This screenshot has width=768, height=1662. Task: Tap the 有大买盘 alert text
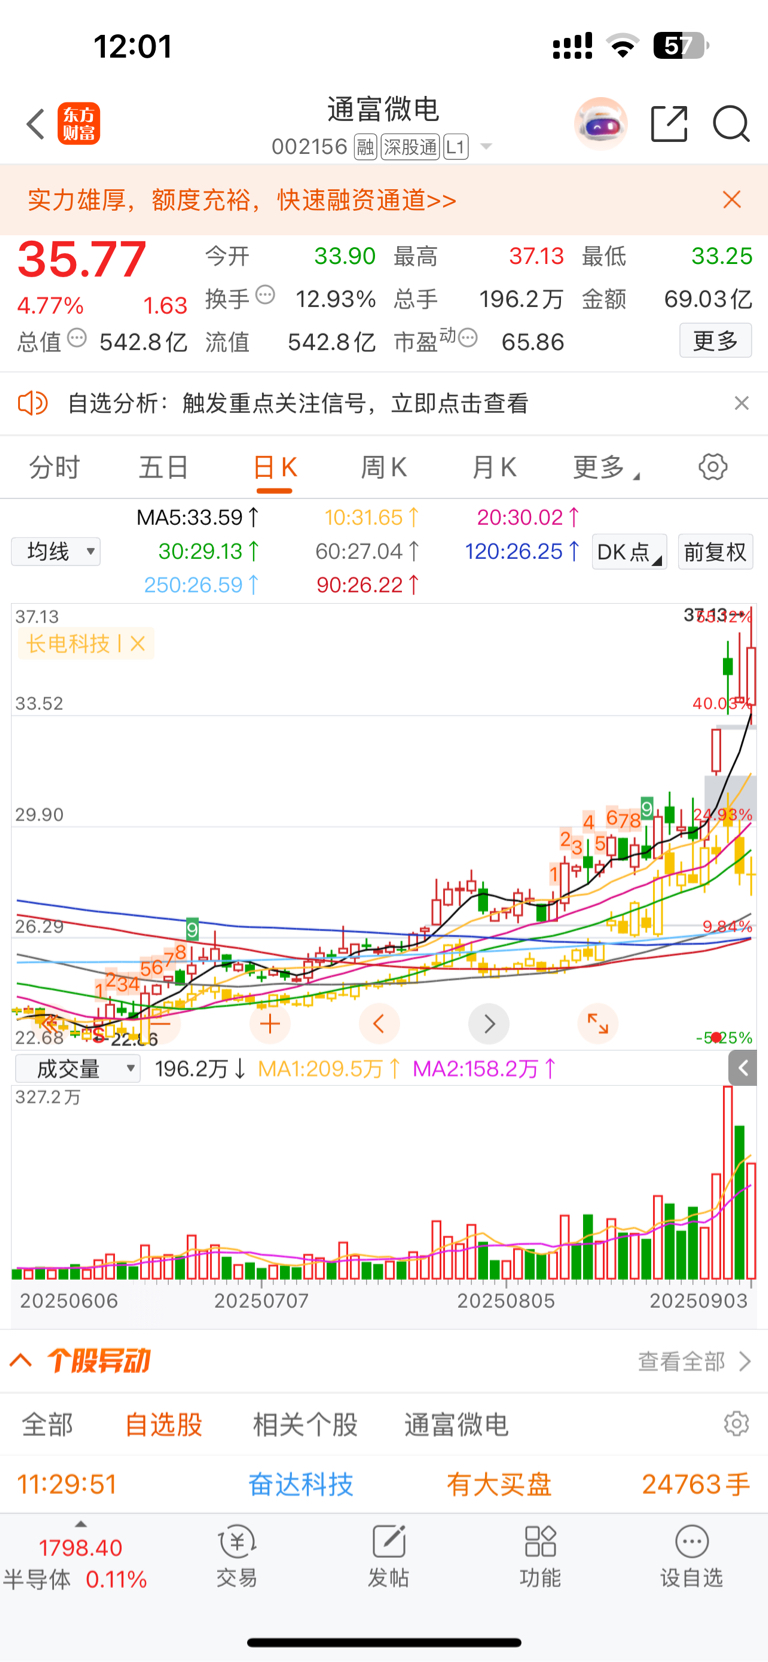tap(499, 1484)
